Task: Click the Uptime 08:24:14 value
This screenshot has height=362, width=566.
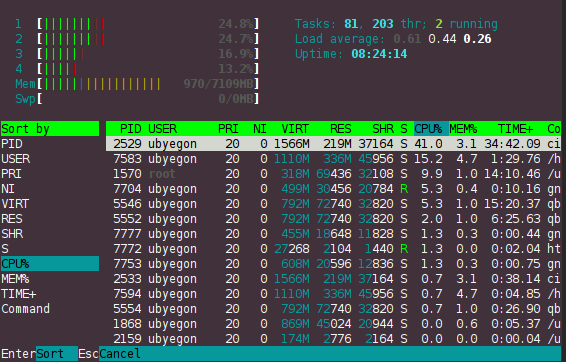Action: click(x=379, y=54)
